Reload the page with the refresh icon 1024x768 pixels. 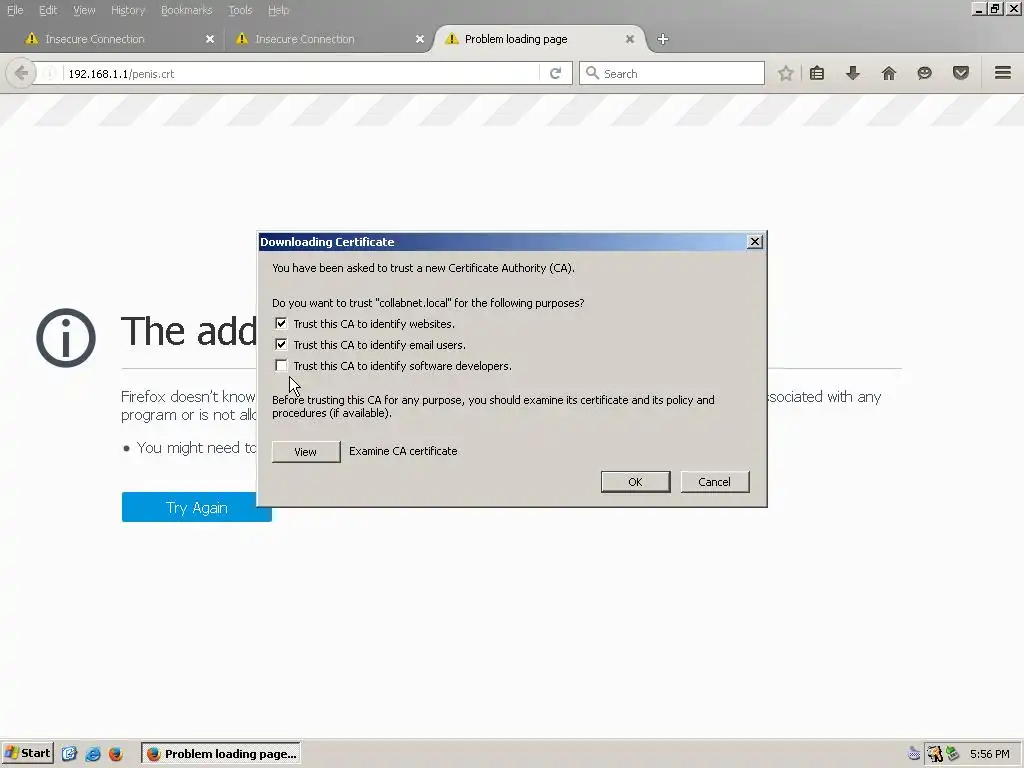point(555,73)
